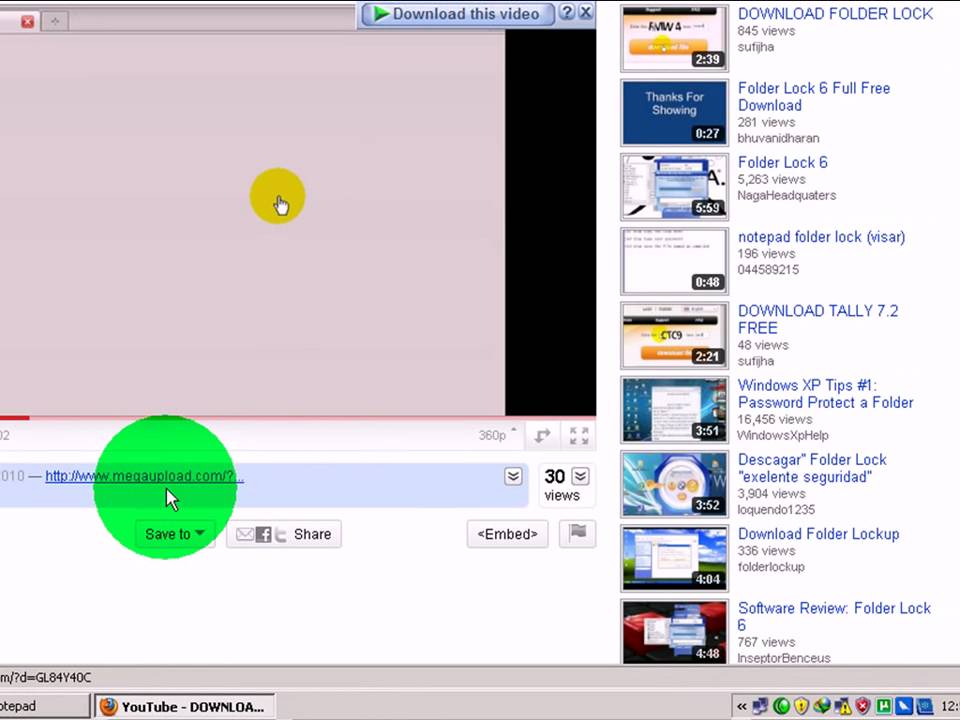
Task: Expand hidden system tray icons with the chevron
Action: point(741,707)
